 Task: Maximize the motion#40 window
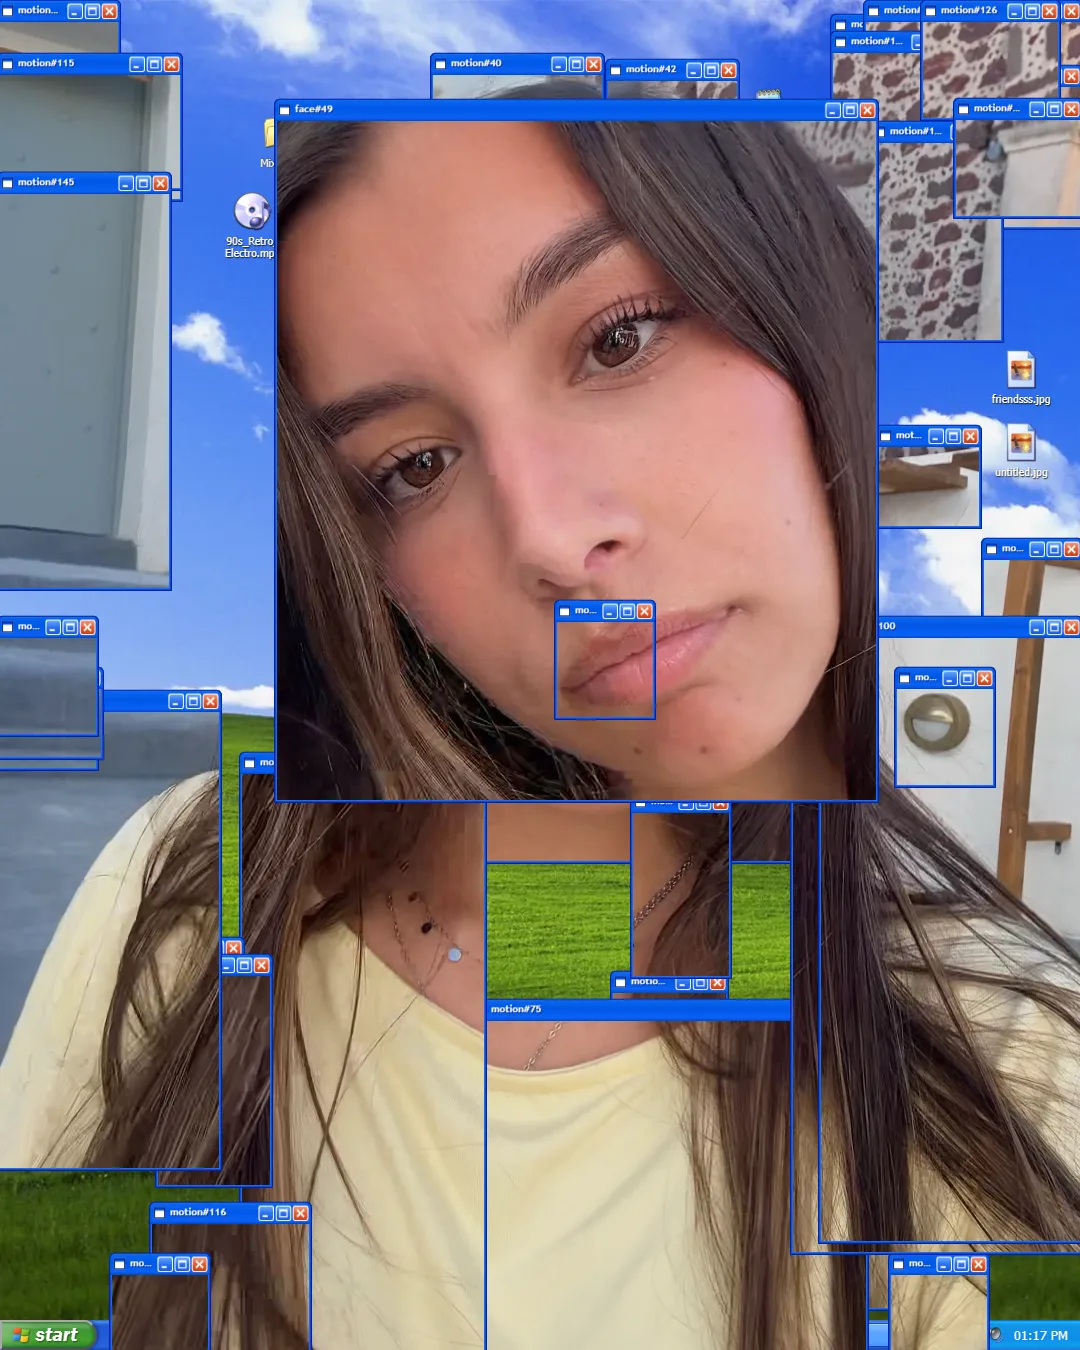[576, 64]
